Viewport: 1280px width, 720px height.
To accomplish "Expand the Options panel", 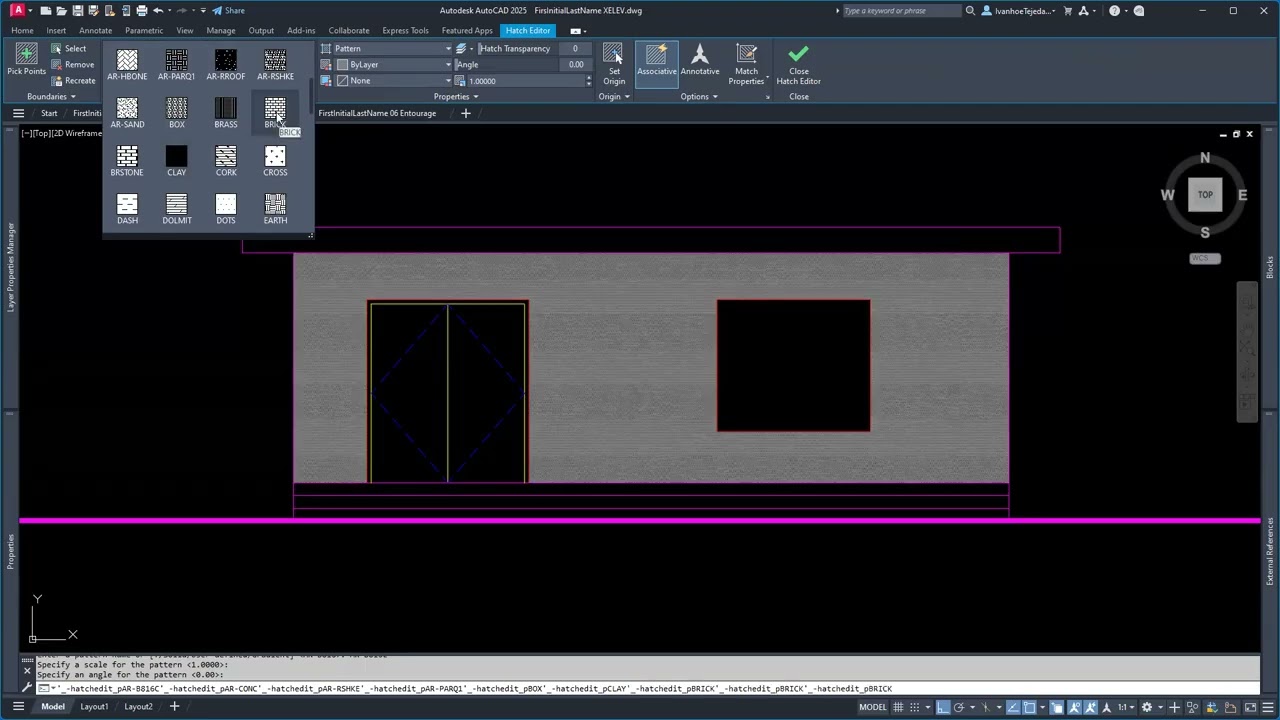I will click(x=699, y=97).
